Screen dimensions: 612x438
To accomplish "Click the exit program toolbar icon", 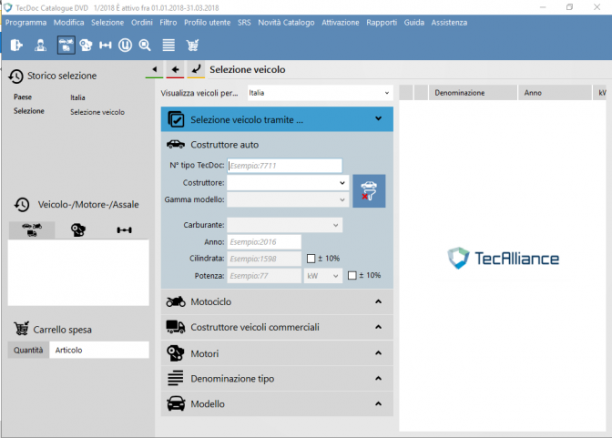I will click(x=16, y=45).
